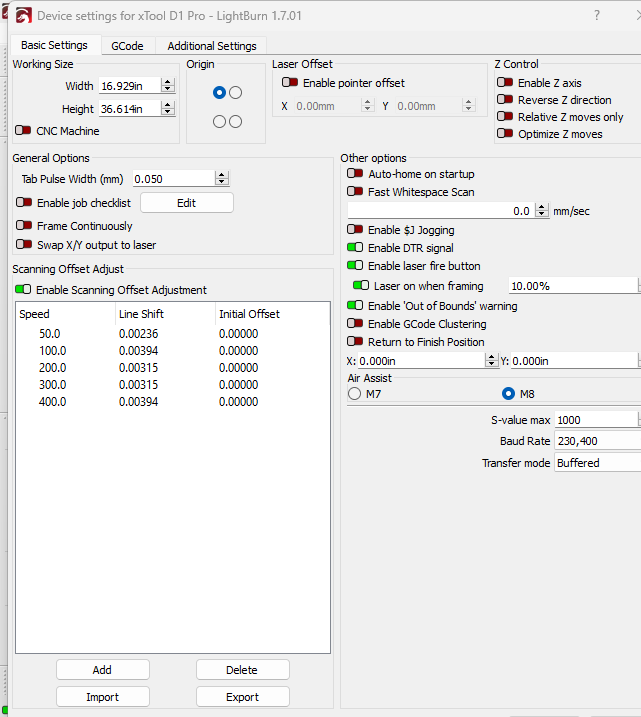
Task: Click the Tab Pulse Width field
Action: click(x=174, y=179)
